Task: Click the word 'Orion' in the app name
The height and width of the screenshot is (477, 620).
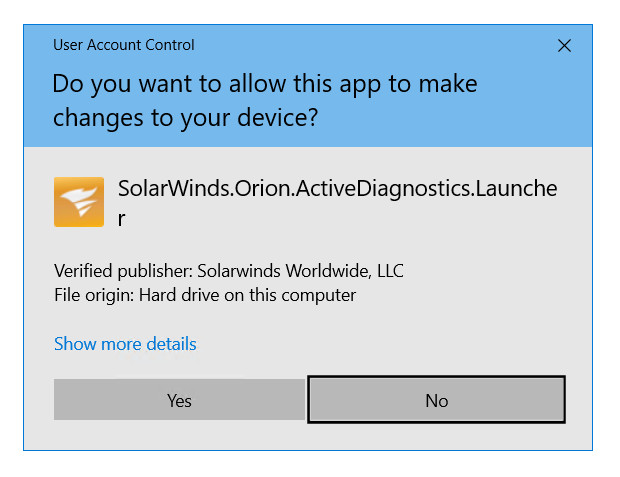Action: (x=263, y=188)
